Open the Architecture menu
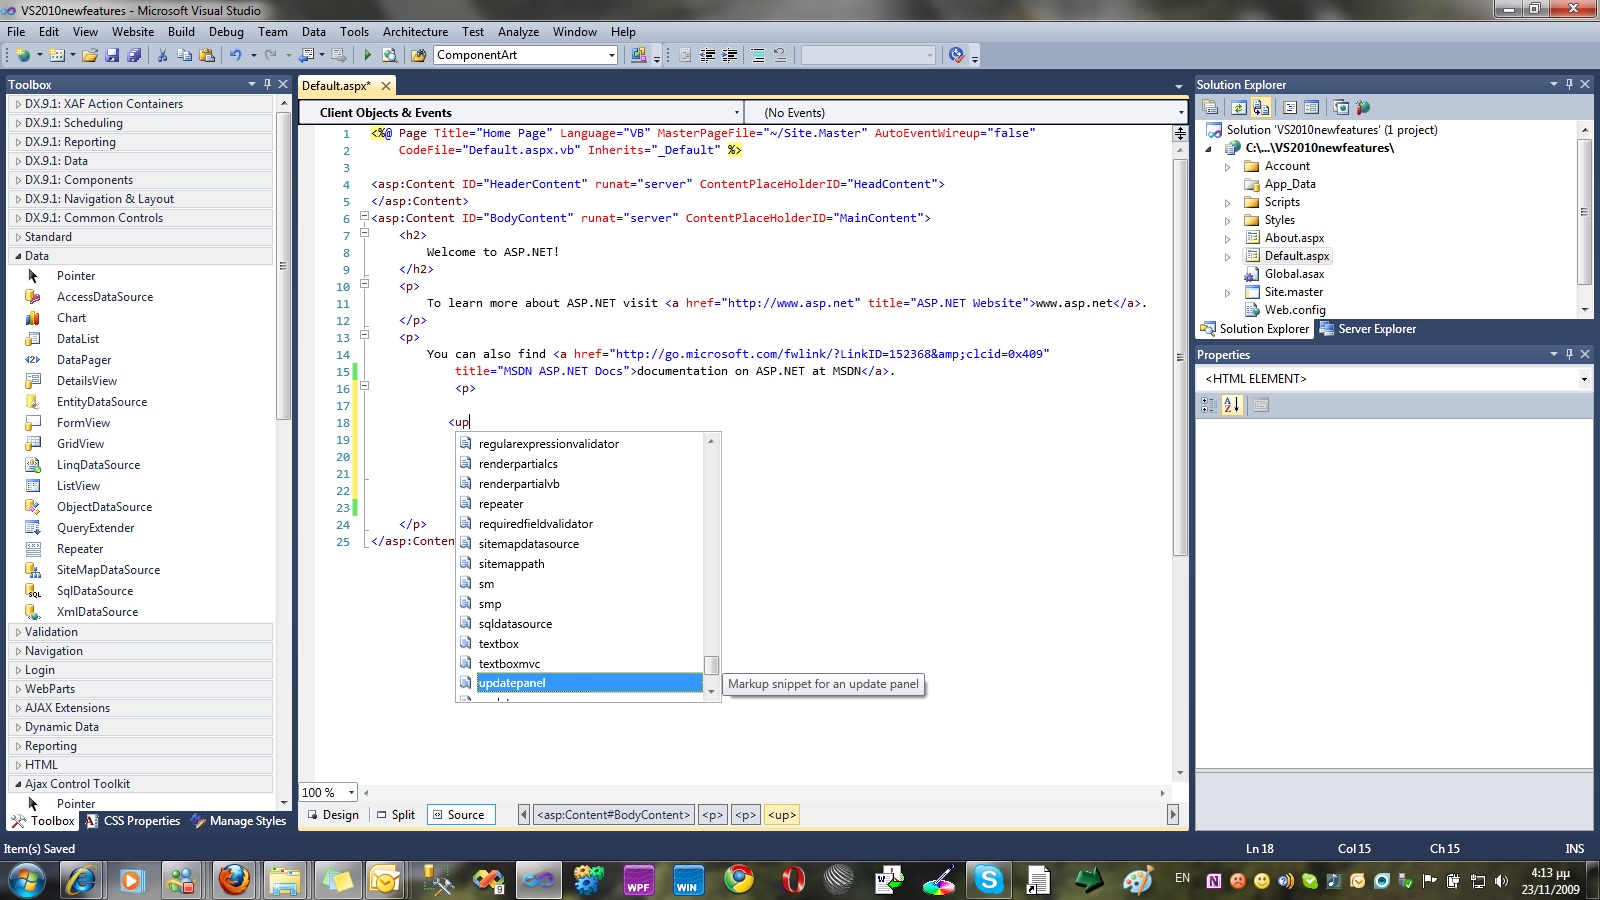Viewport: 1600px width, 900px height. point(415,32)
